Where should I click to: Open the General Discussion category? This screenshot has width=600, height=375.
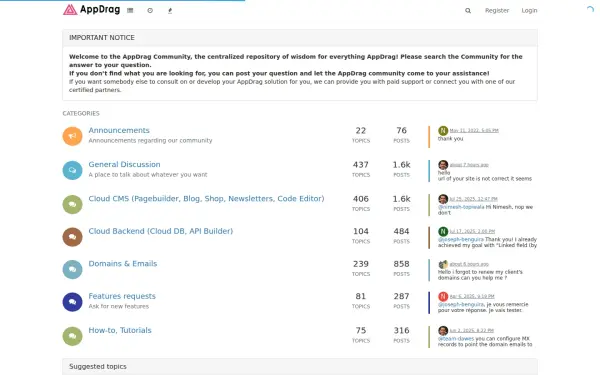[124, 165]
